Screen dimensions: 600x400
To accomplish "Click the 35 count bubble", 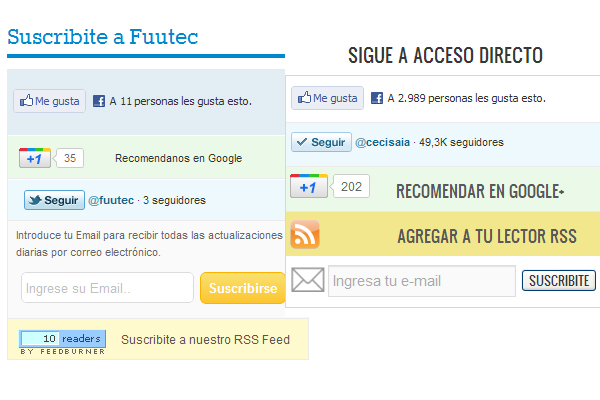I will [x=69, y=158].
